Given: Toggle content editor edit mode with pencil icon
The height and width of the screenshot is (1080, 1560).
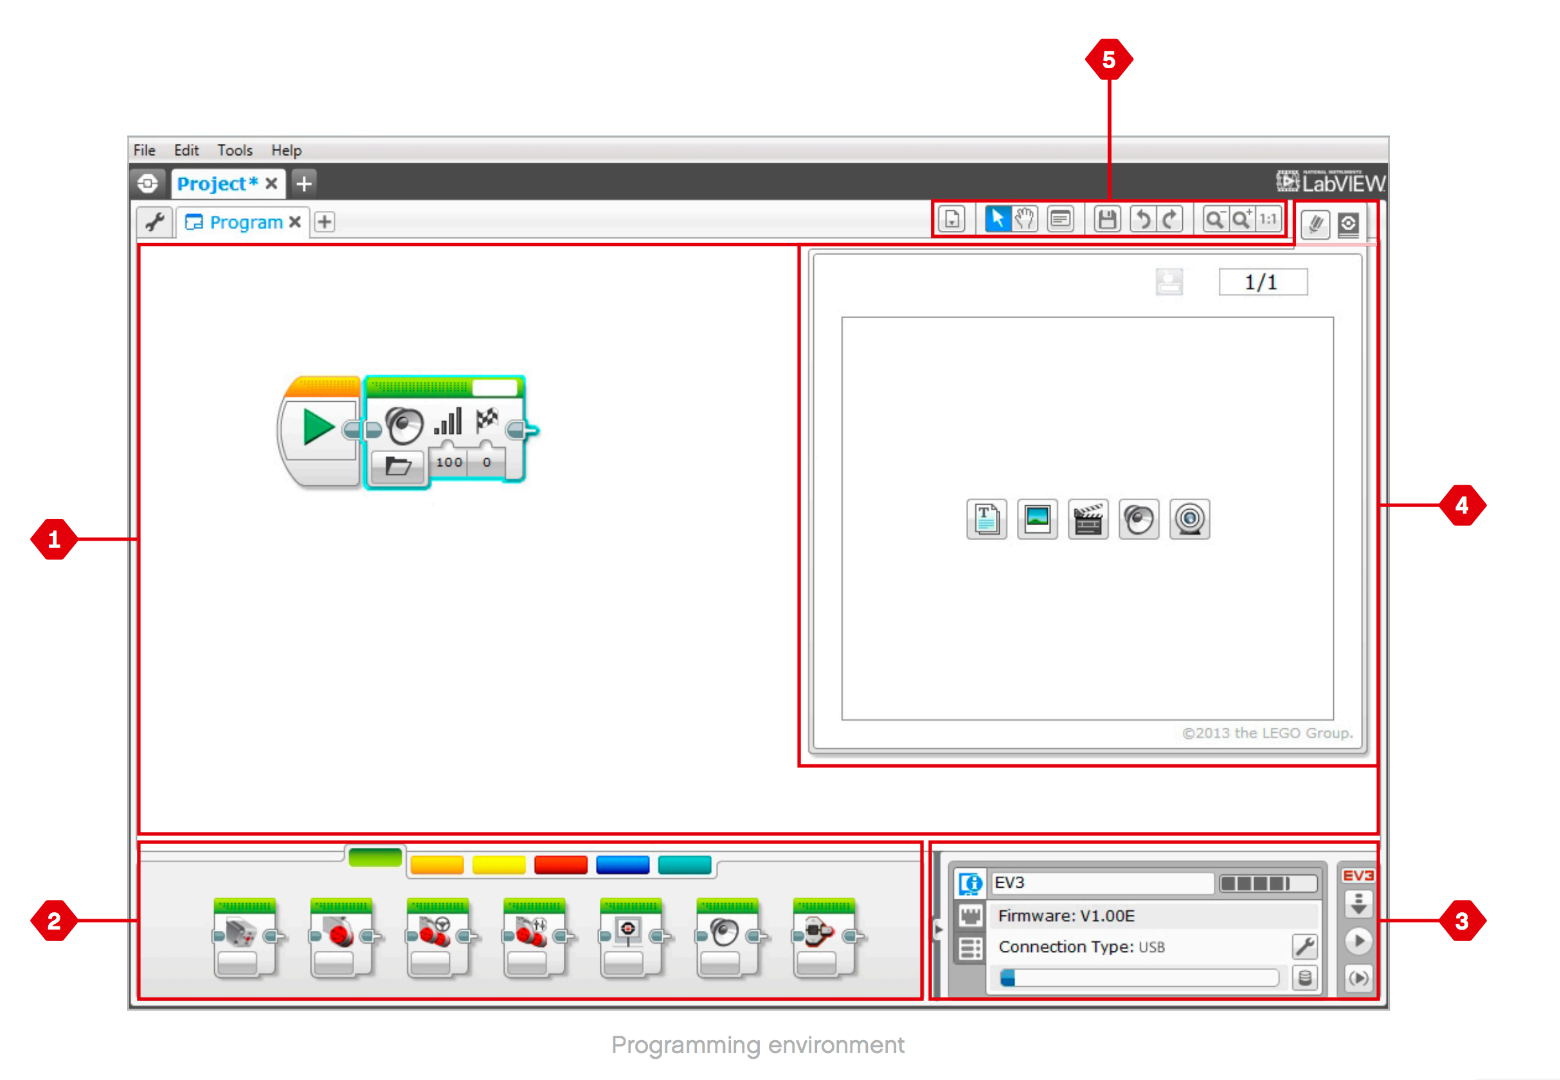Looking at the screenshot, I should pyautogui.click(x=1314, y=224).
